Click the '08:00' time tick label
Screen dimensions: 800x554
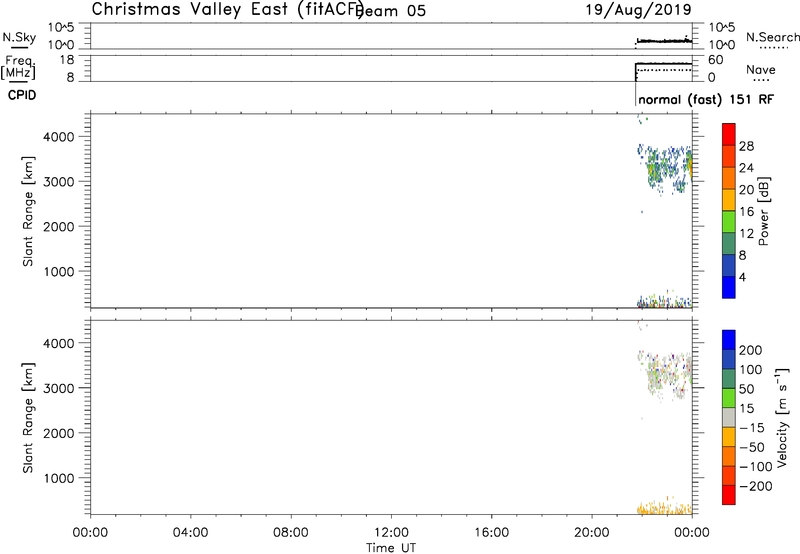click(x=291, y=533)
